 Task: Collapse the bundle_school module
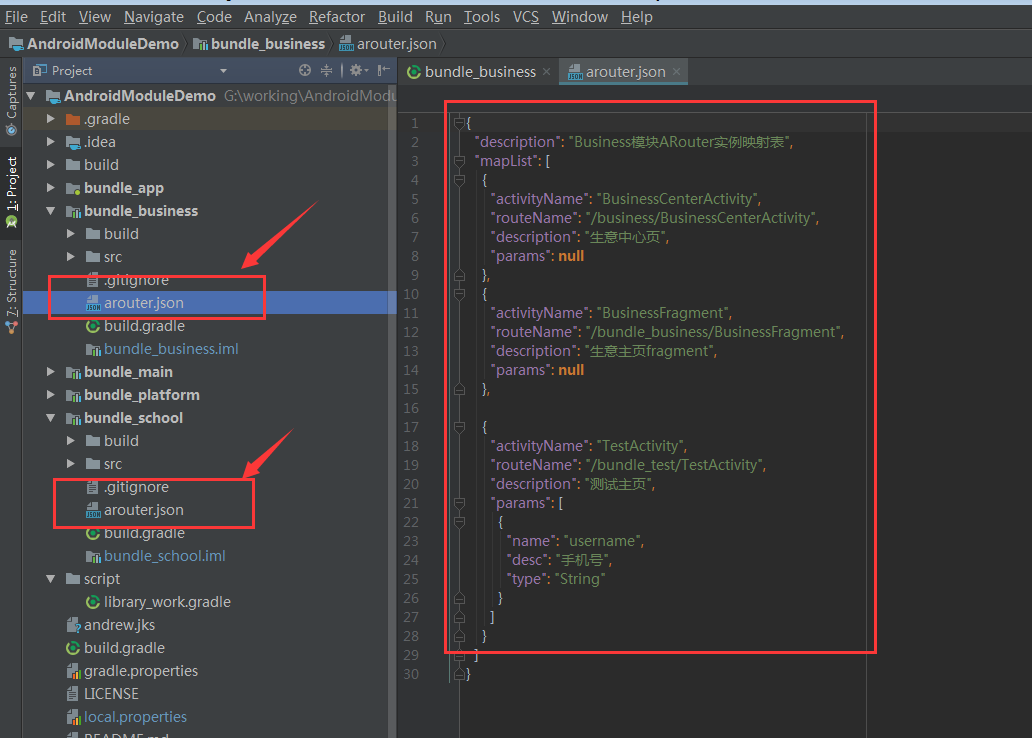51,418
